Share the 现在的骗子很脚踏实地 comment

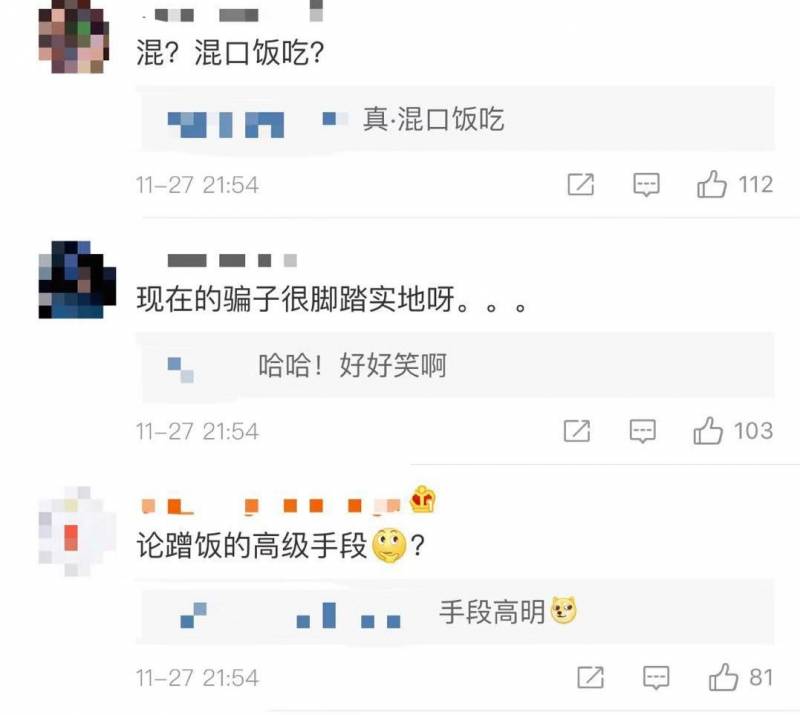(x=577, y=431)
